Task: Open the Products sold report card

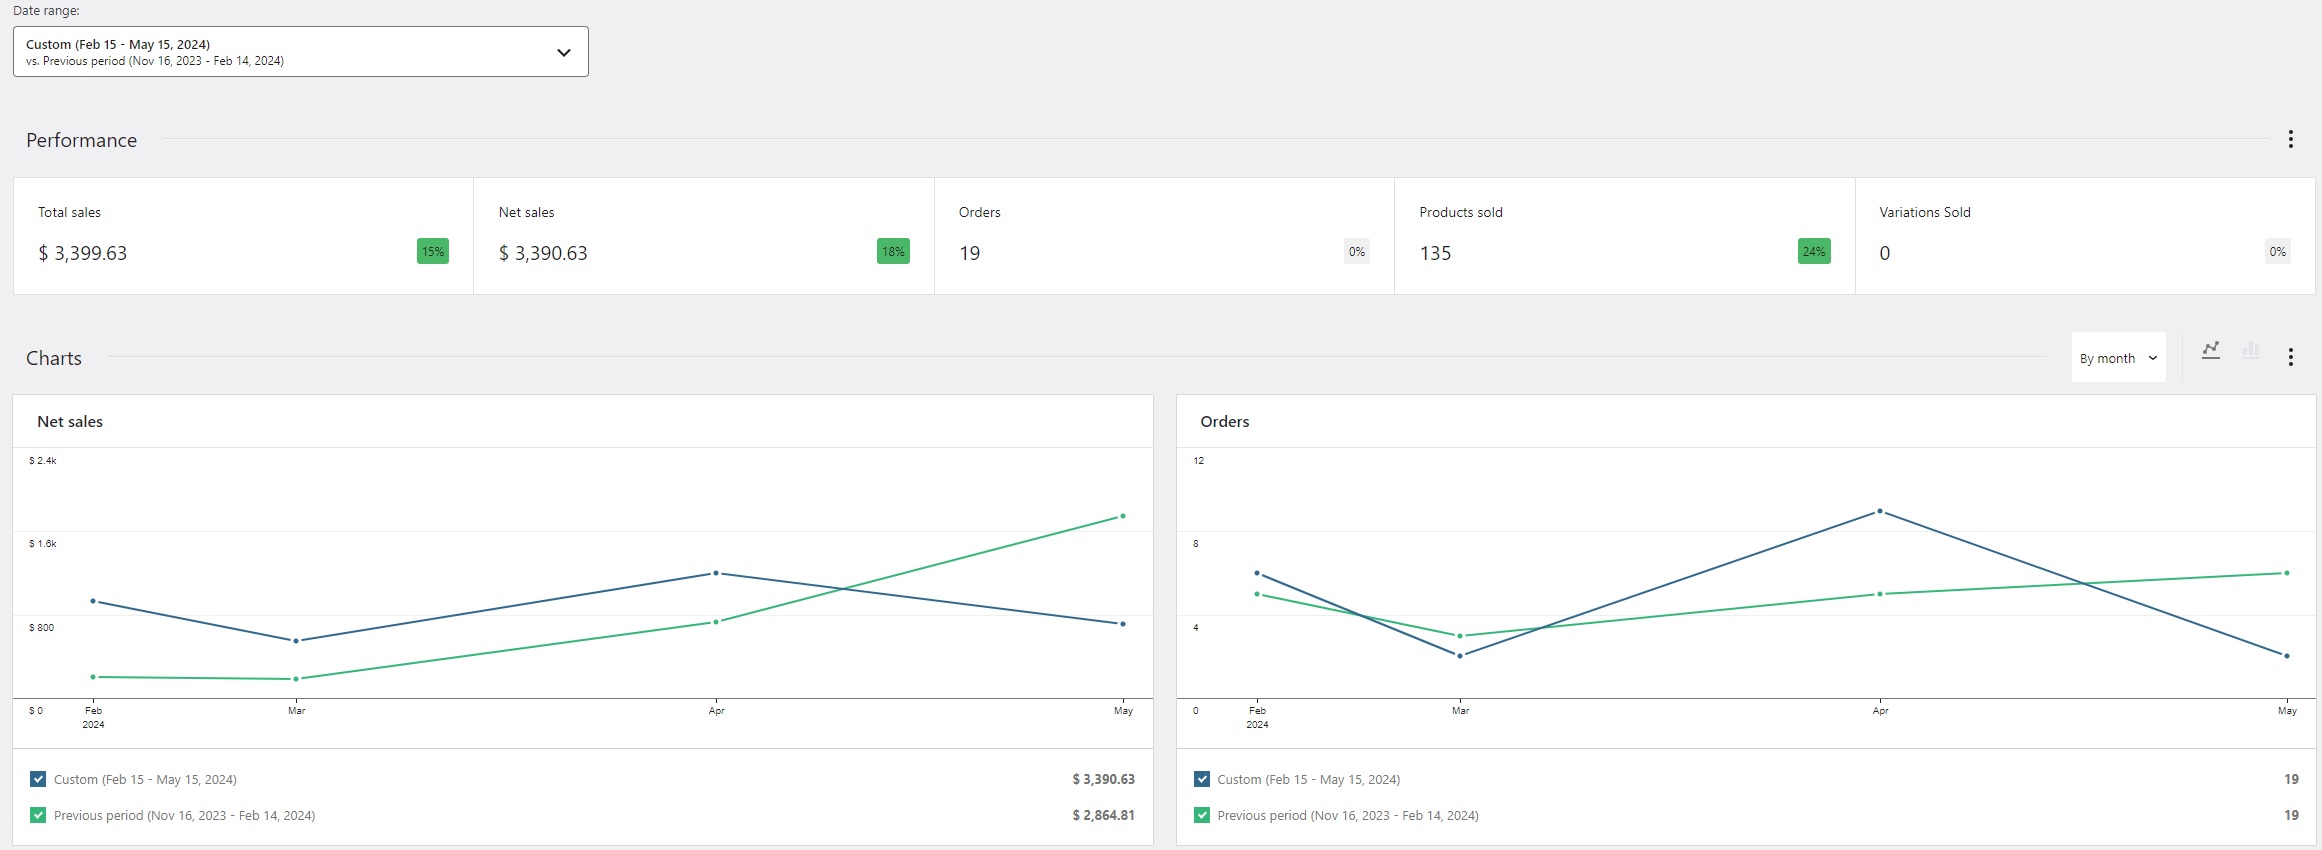Action: click(1624, 236)
